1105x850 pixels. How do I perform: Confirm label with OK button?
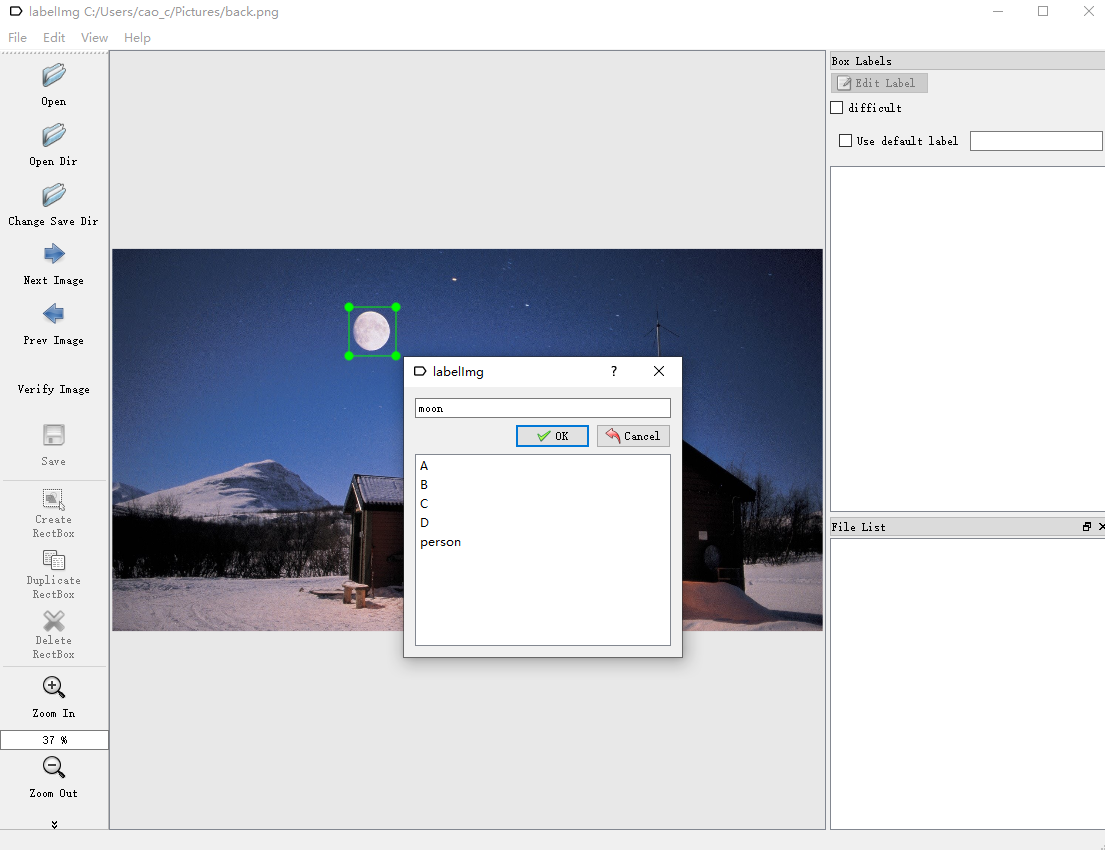click(x=552, y=436)
